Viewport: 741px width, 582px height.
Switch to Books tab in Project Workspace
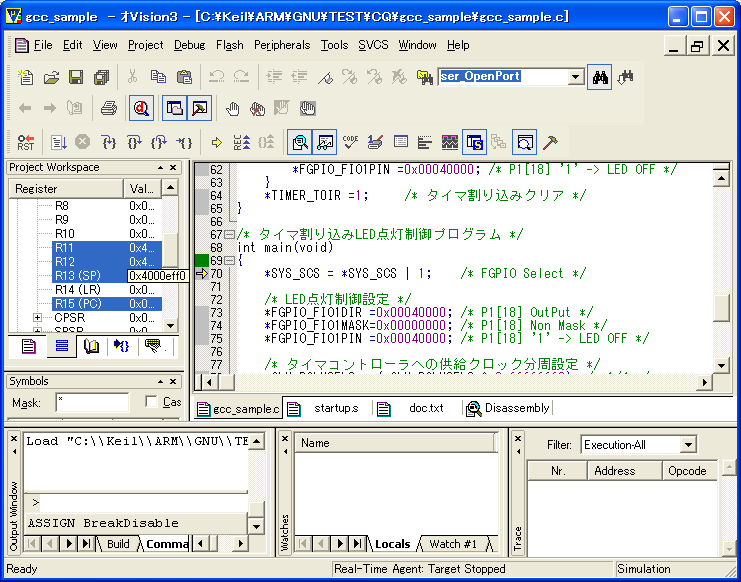point(91,347)
